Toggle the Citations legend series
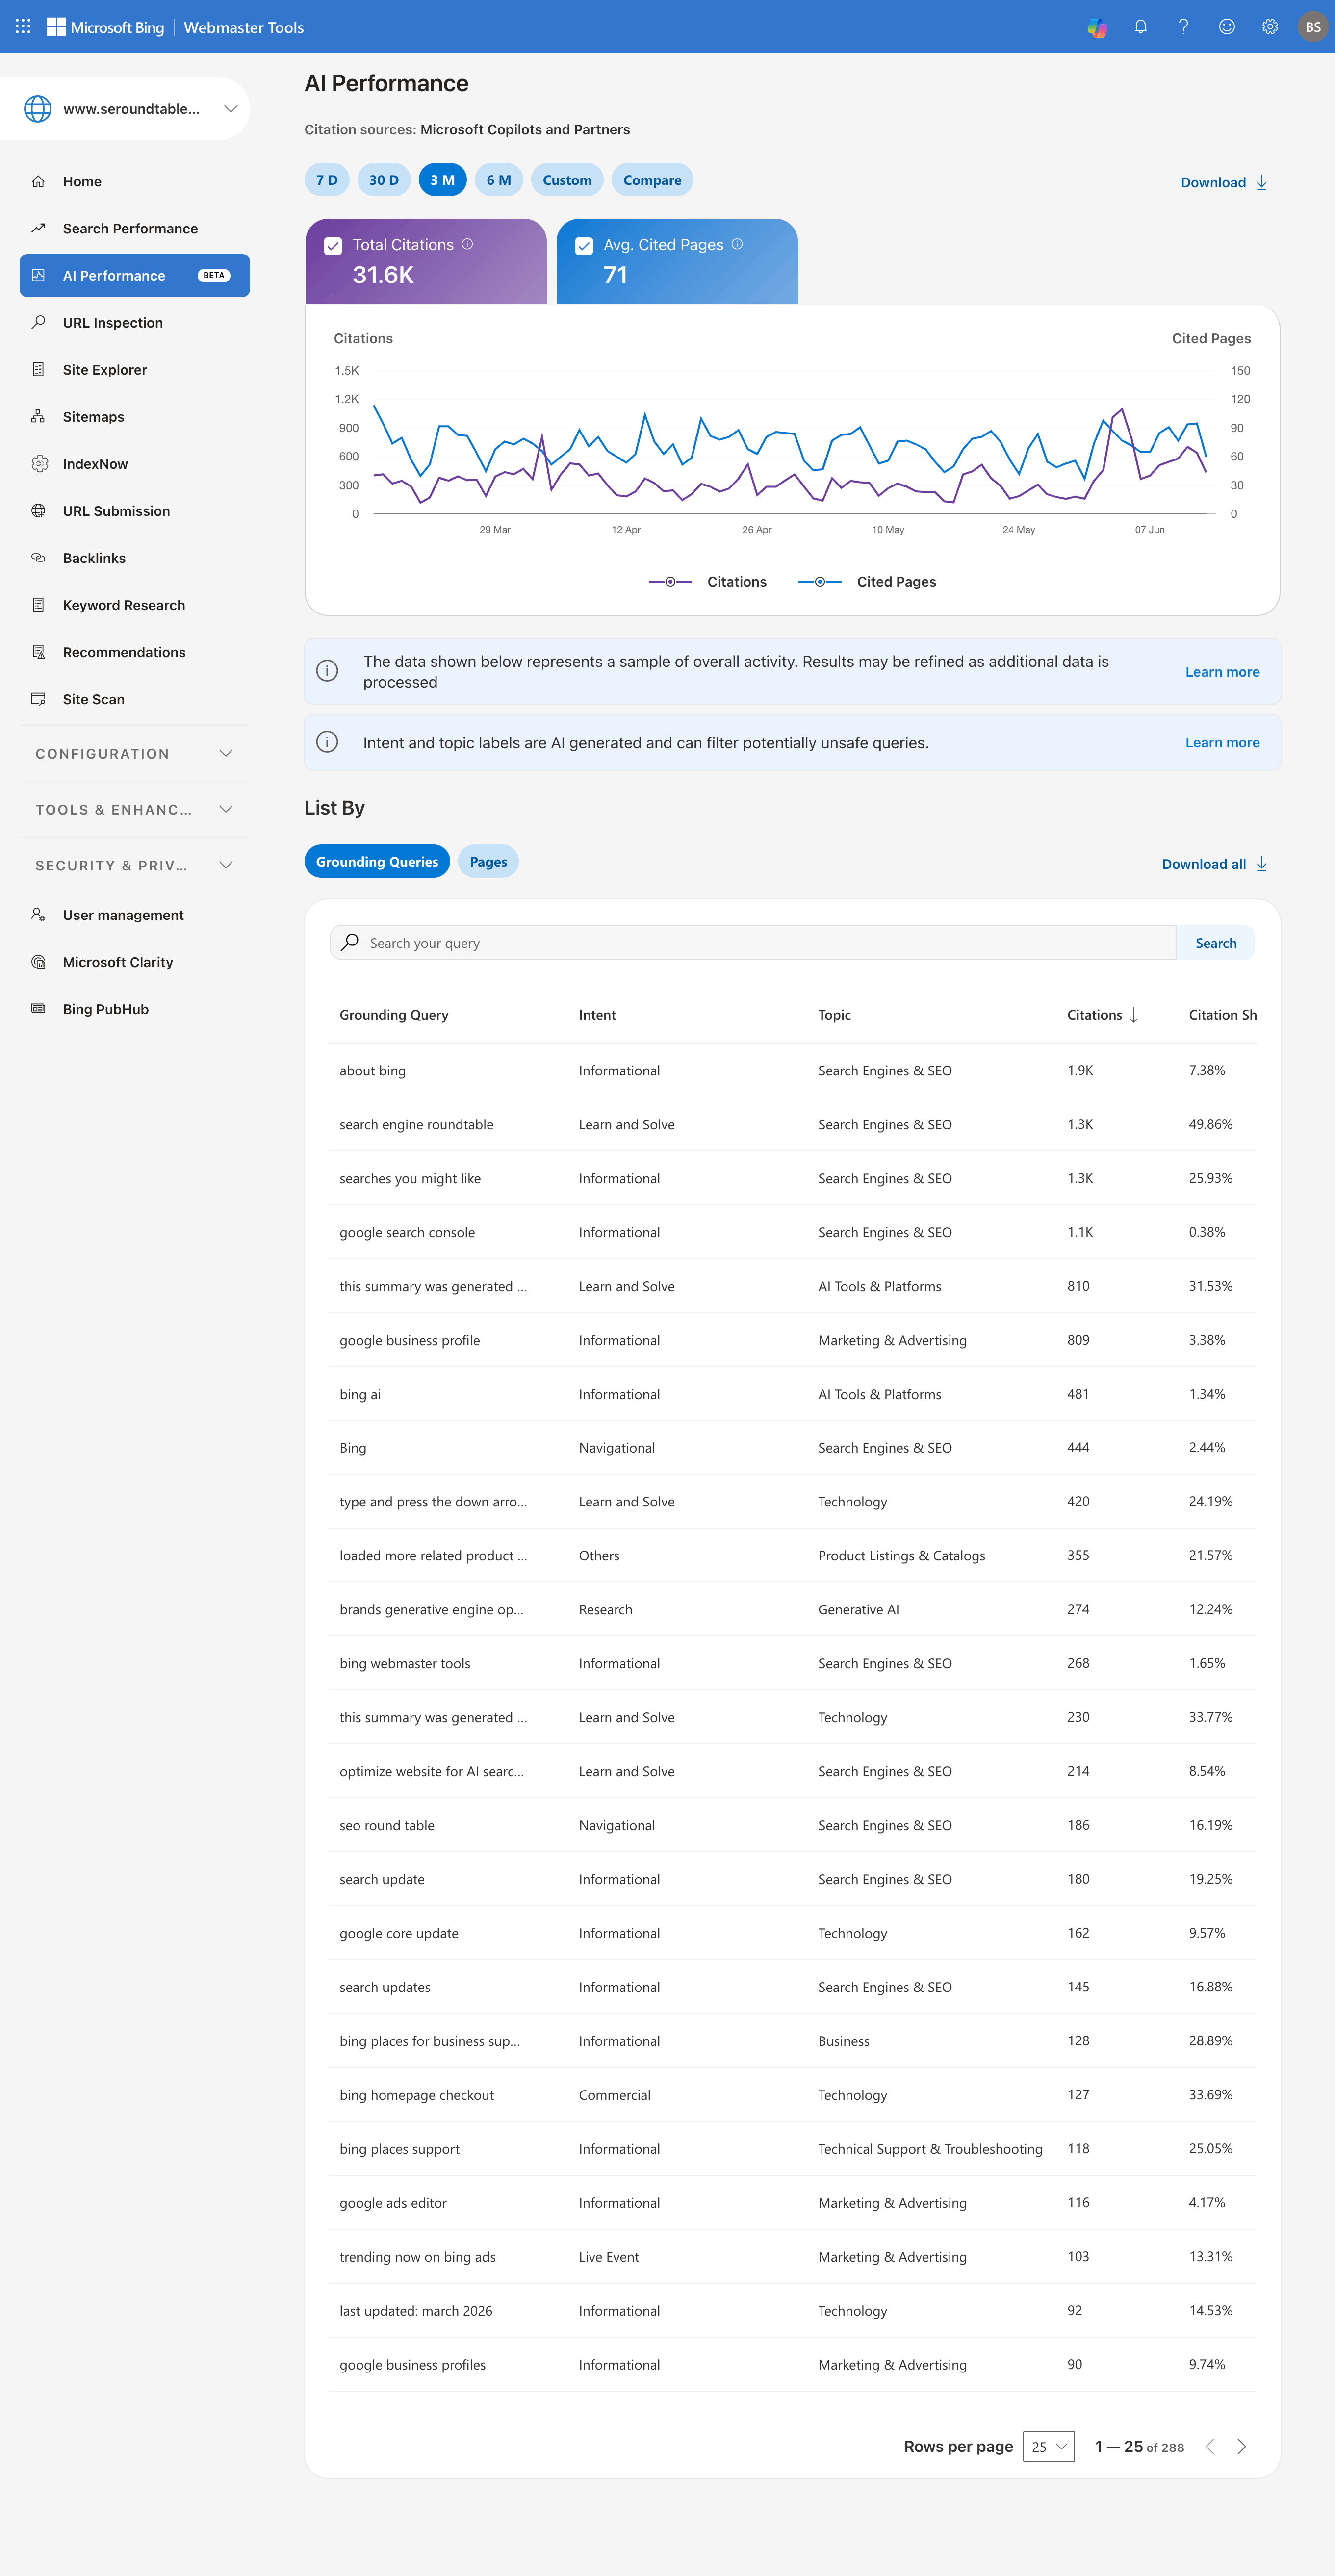 click(x=708, y=581)
